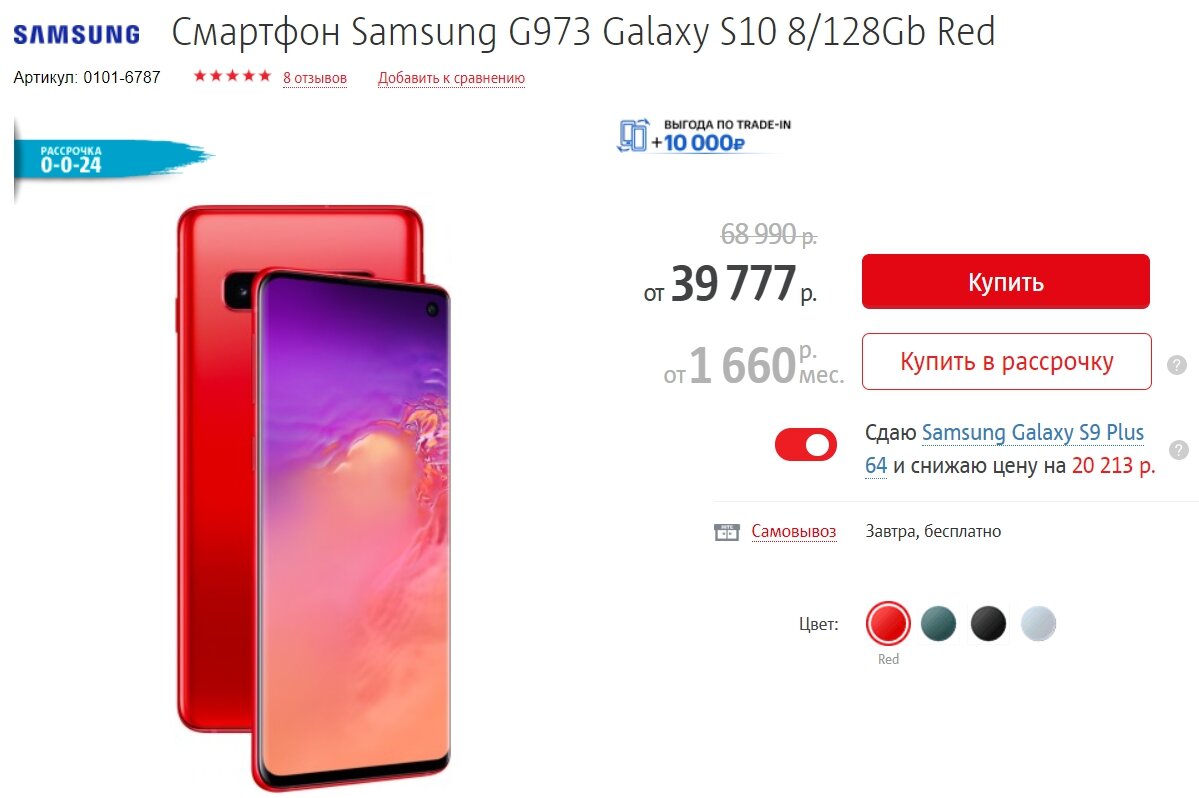
Task: Change the Samsung Galaxy S9 Plus trade-in device
Action: click(1005, 449)
